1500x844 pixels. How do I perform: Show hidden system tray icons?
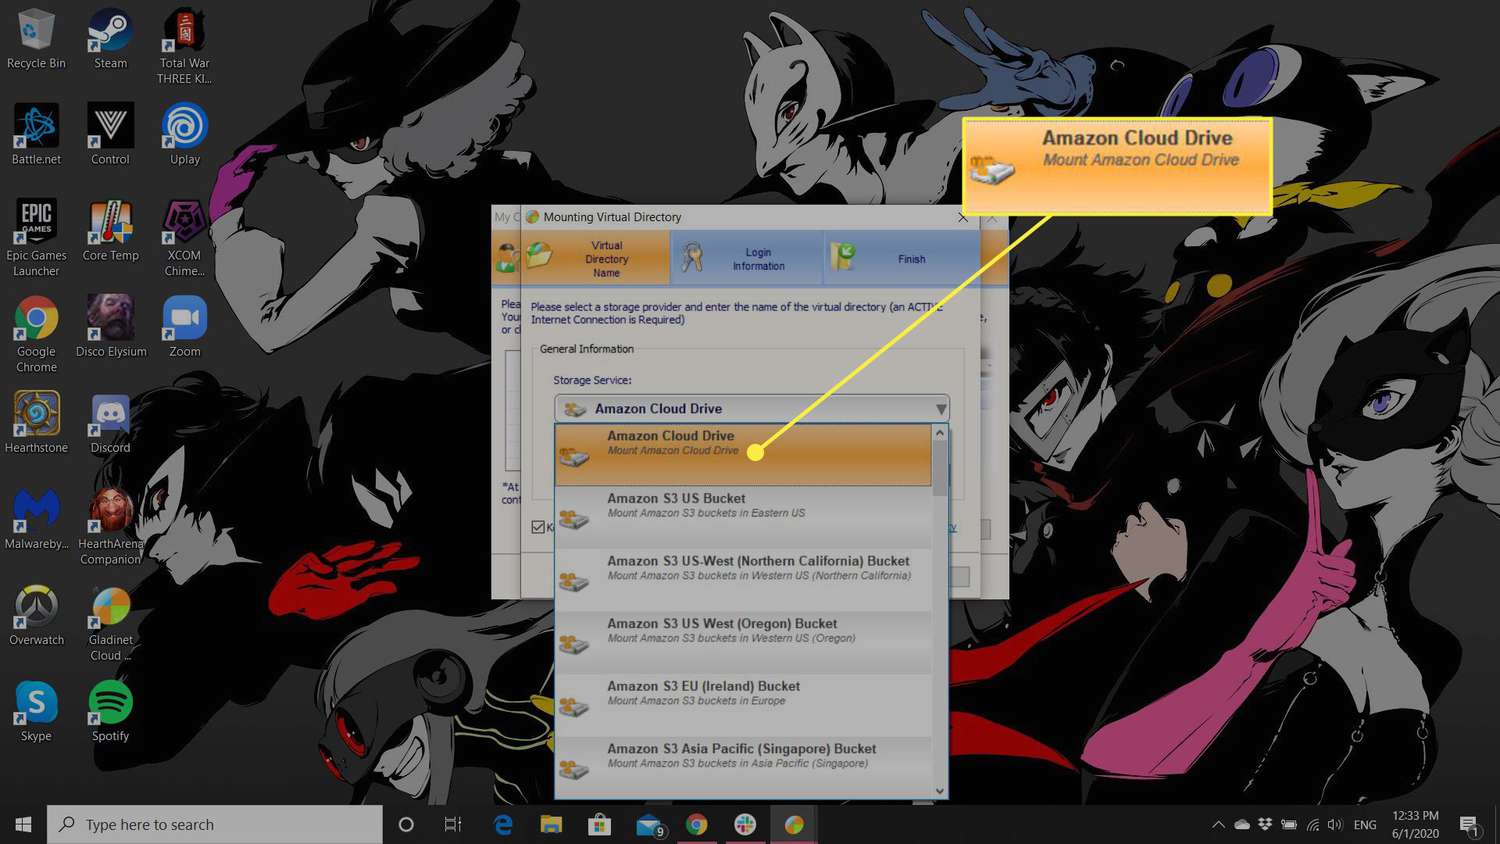point(1218,825)
